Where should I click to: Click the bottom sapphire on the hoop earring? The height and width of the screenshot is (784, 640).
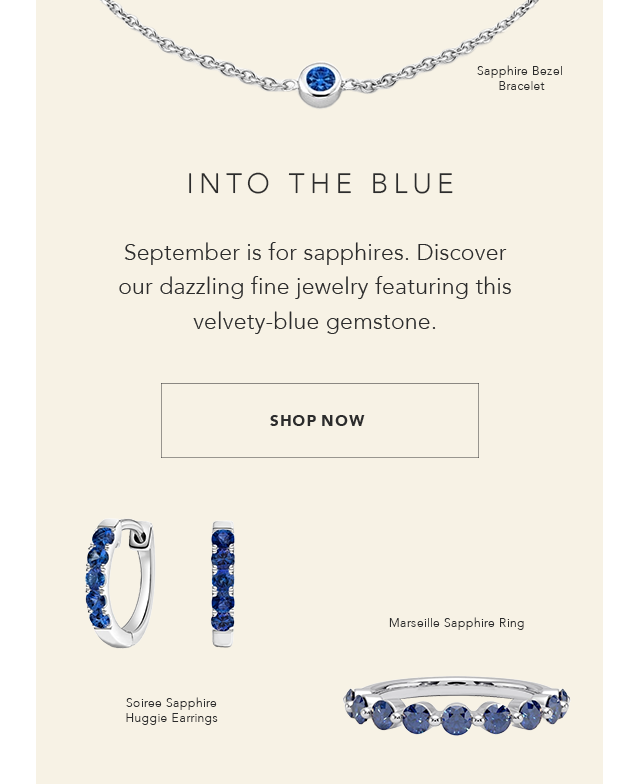click(x=100, y=619)
